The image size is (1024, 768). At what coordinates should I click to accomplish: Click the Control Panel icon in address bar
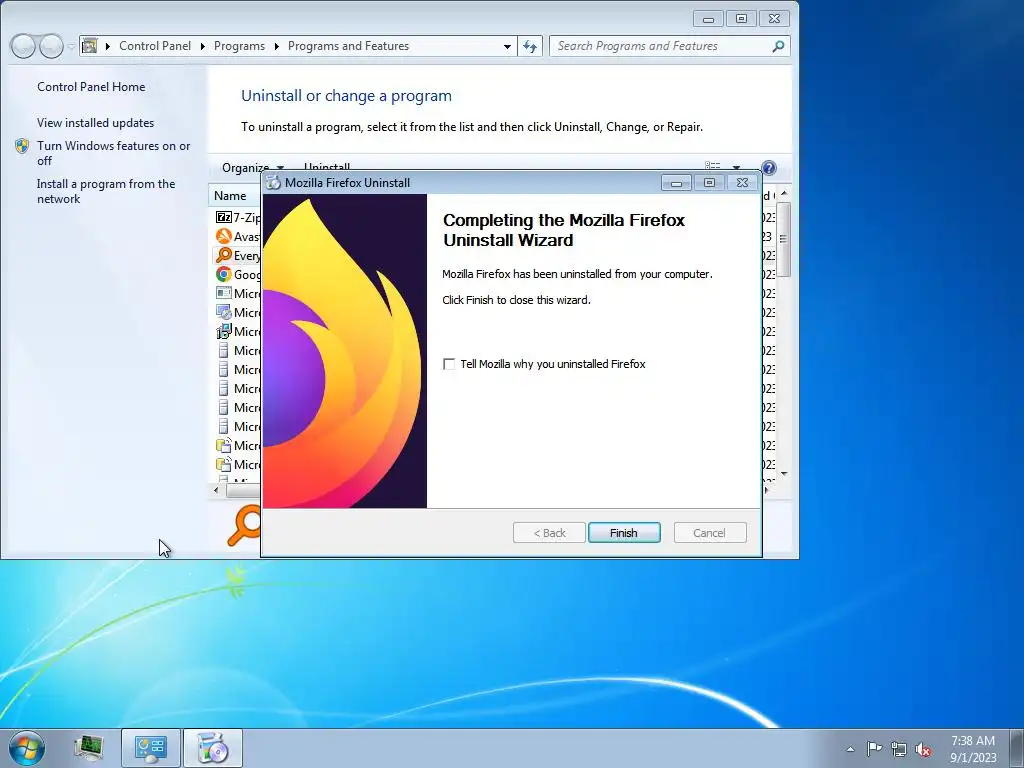pyautogui.click(x=89, y=46)
